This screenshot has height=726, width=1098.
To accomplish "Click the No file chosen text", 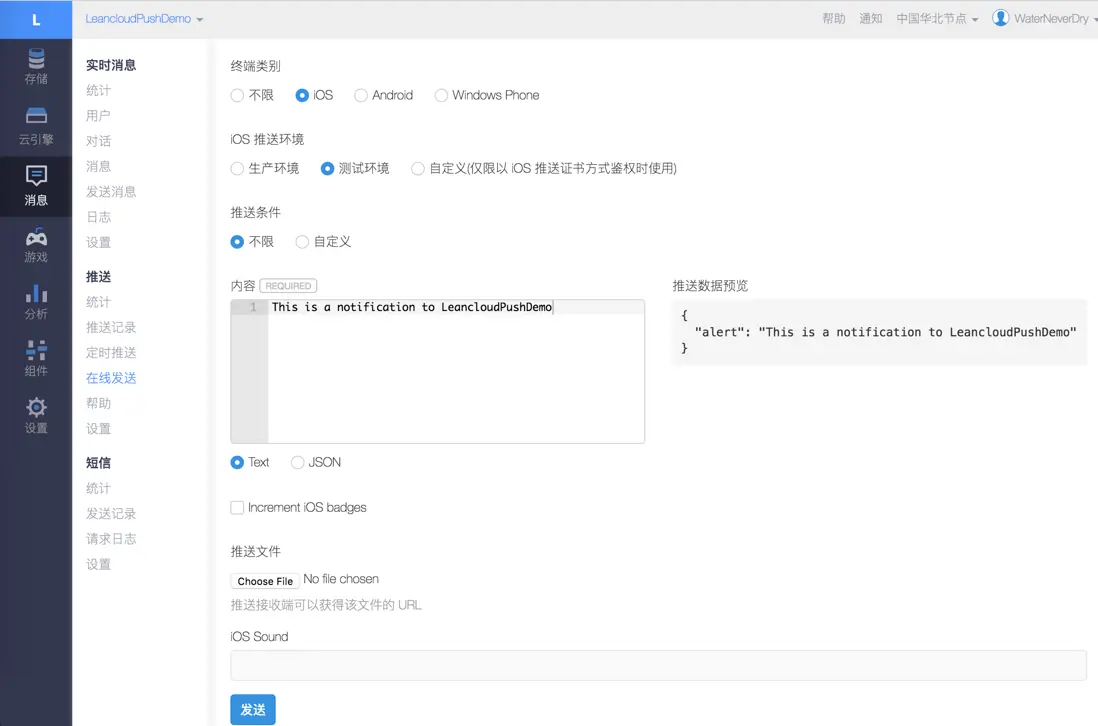I will (x=341, y=579).
